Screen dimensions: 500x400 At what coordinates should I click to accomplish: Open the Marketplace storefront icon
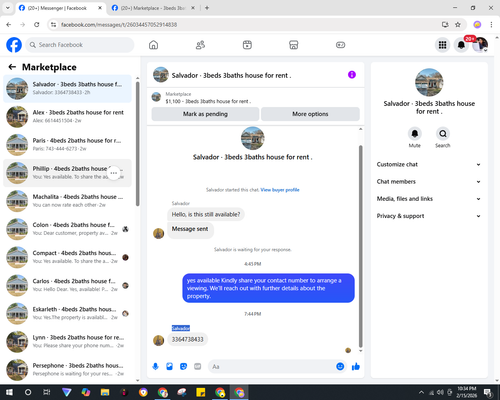[x=294, y=45]
